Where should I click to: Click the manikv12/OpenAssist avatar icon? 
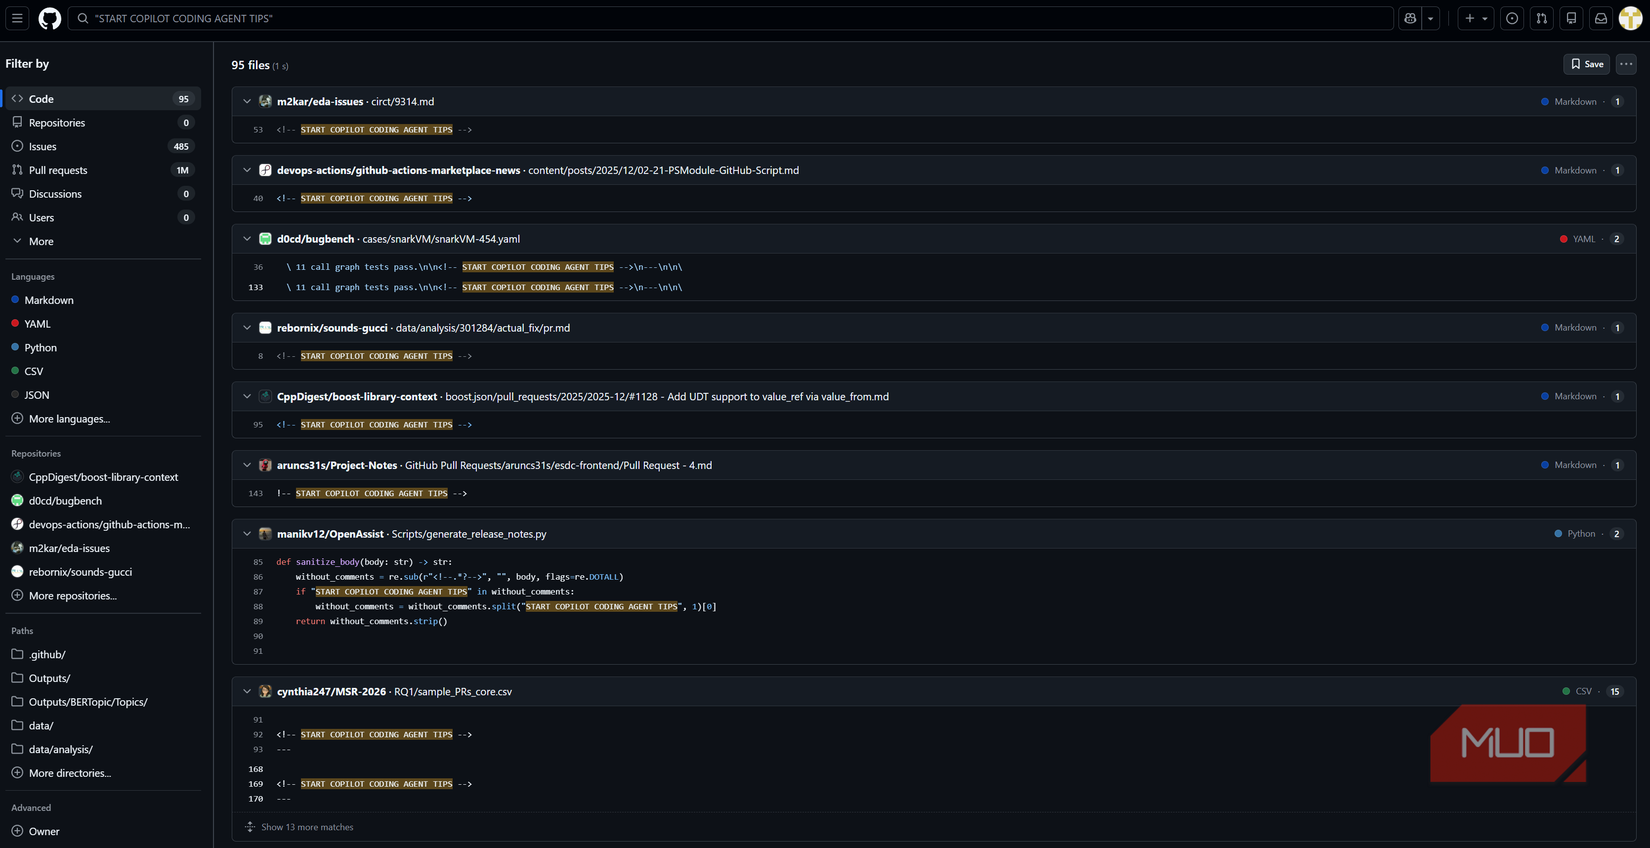tap(265, 534)
